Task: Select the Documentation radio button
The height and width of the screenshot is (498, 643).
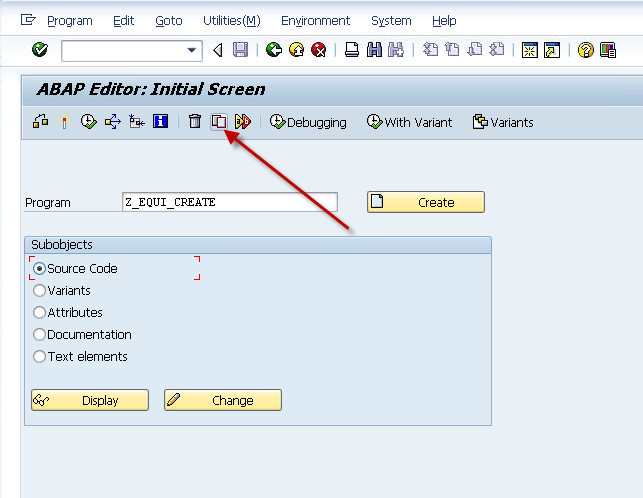Action: pyautogui.click(x=39, y=334)
